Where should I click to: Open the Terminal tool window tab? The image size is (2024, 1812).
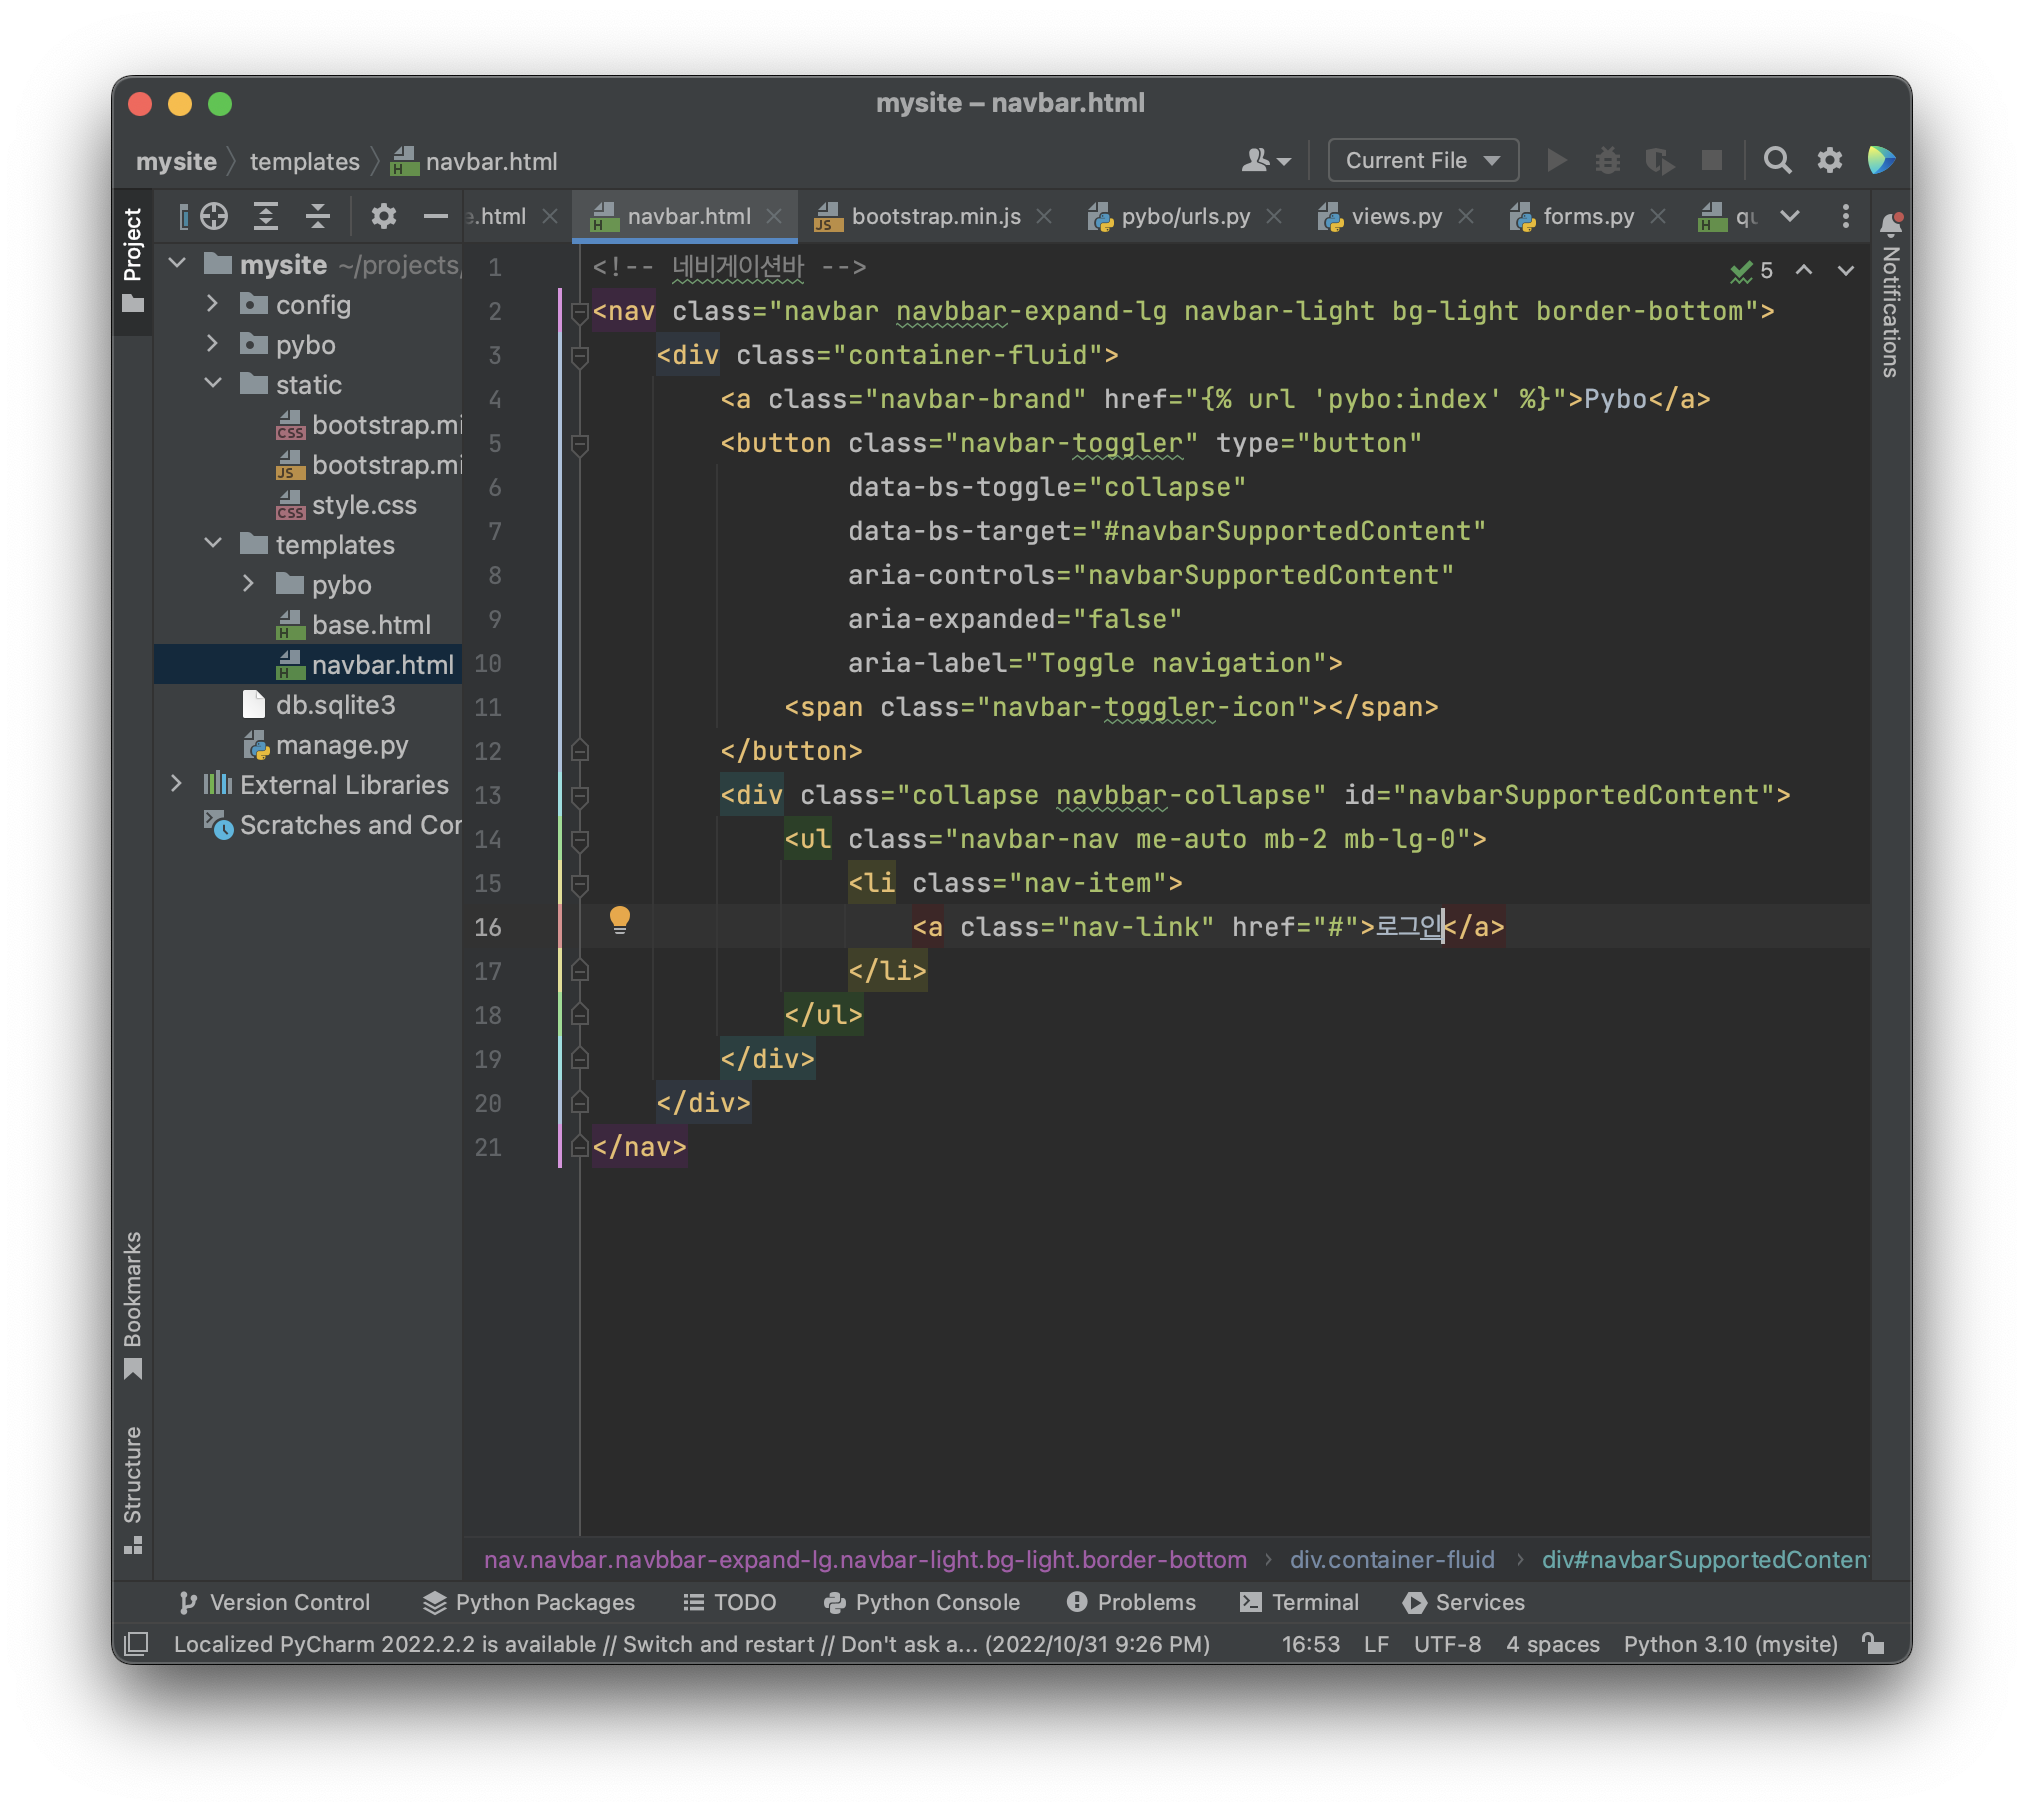[x=1299, y=1602]
